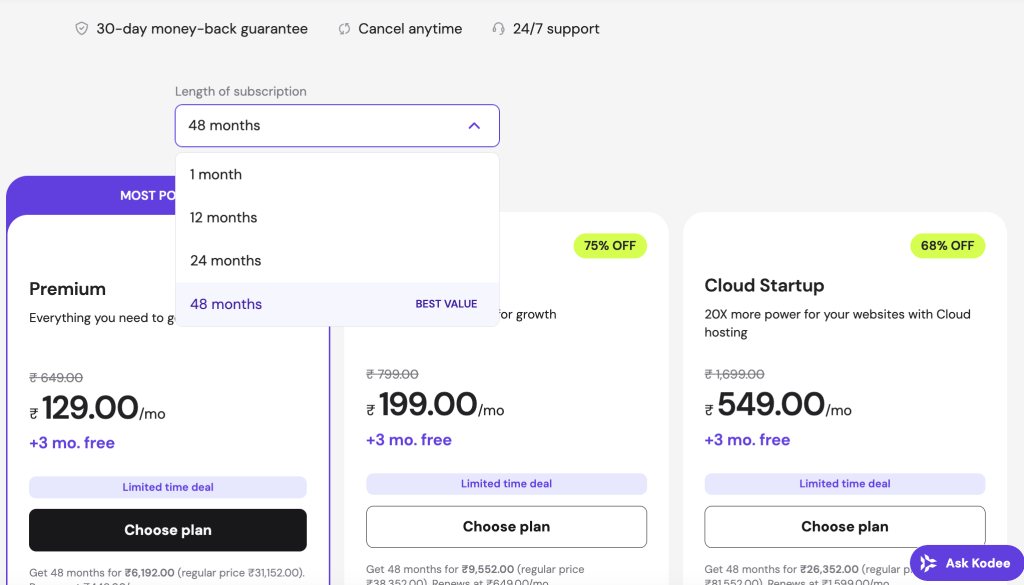Click Limited time deal under Cloud Startup
The width and height of the screenshot is (1024, 585).
[x=844, y=484]
